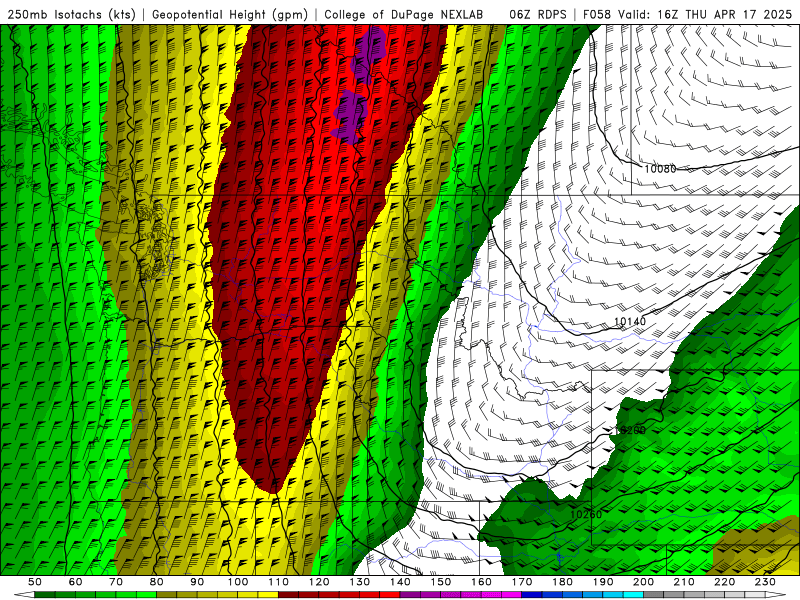
Task: Click the 130 value on the color scale
Action: [359, 582]
